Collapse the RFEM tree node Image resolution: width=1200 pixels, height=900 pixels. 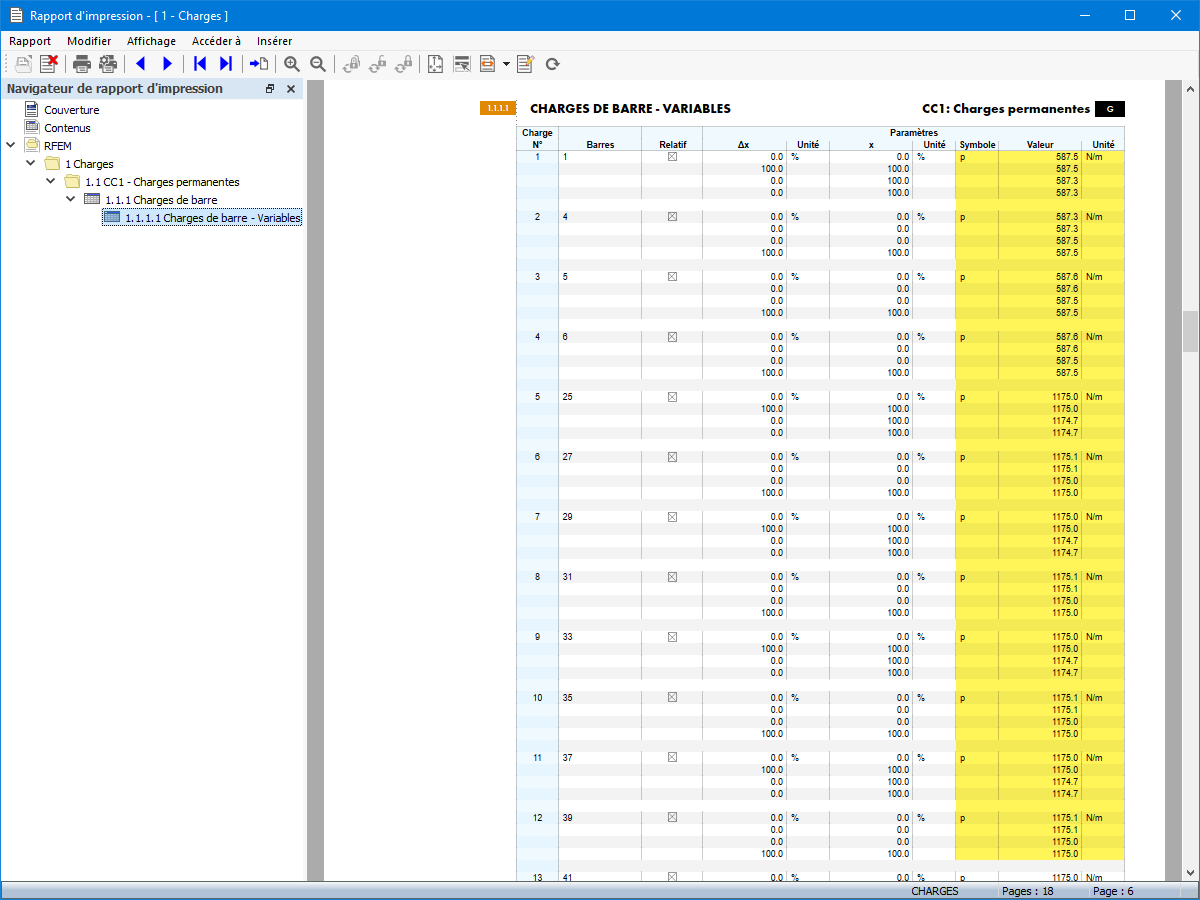click(11, 145)
